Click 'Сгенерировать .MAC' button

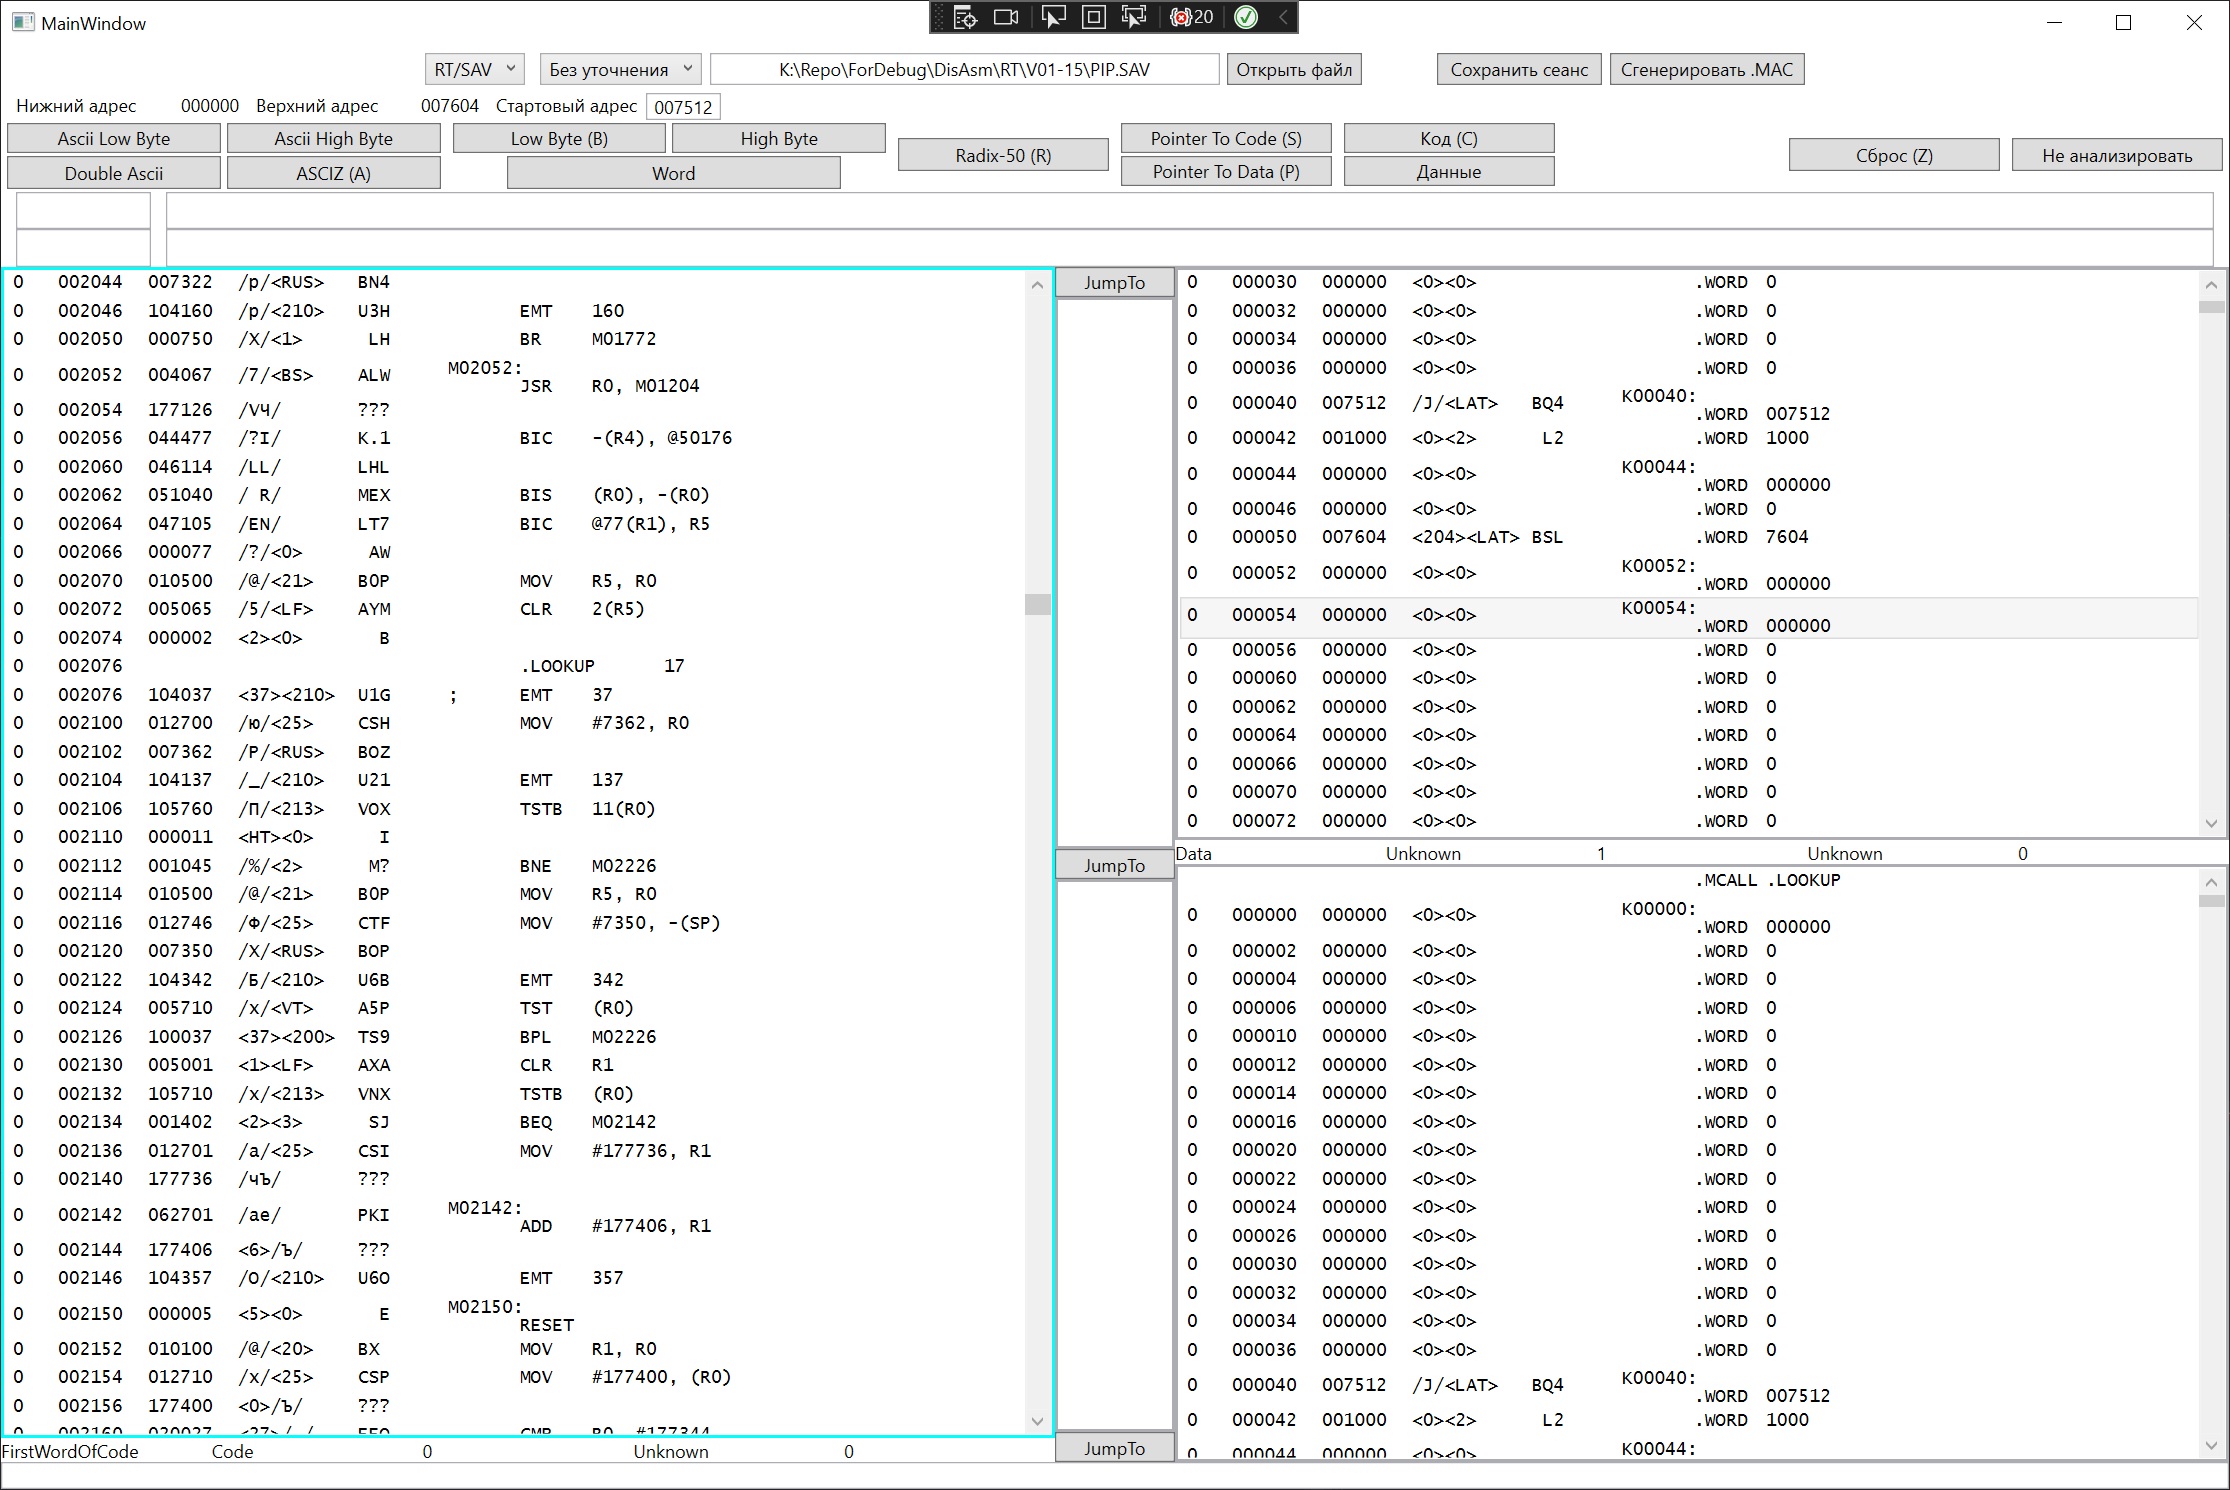1706,69
